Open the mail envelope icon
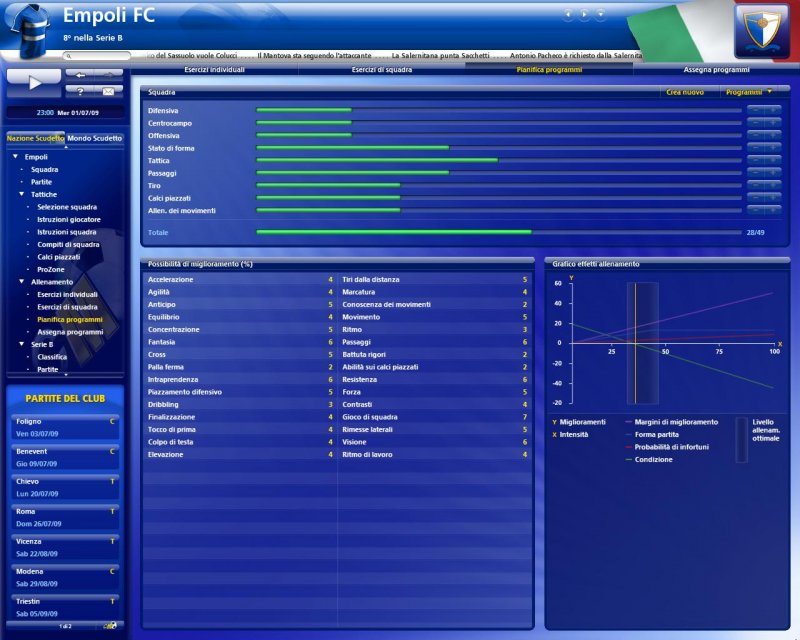Image resolution: width=800 pixels, height=640 pixels. pyautogui.click(x=107, y=91)
